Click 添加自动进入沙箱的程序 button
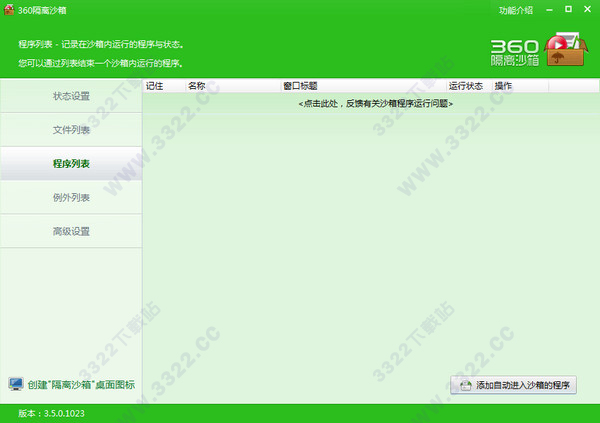Image resolution: width=600 pixels, height=423 pixels. (513, 385)
